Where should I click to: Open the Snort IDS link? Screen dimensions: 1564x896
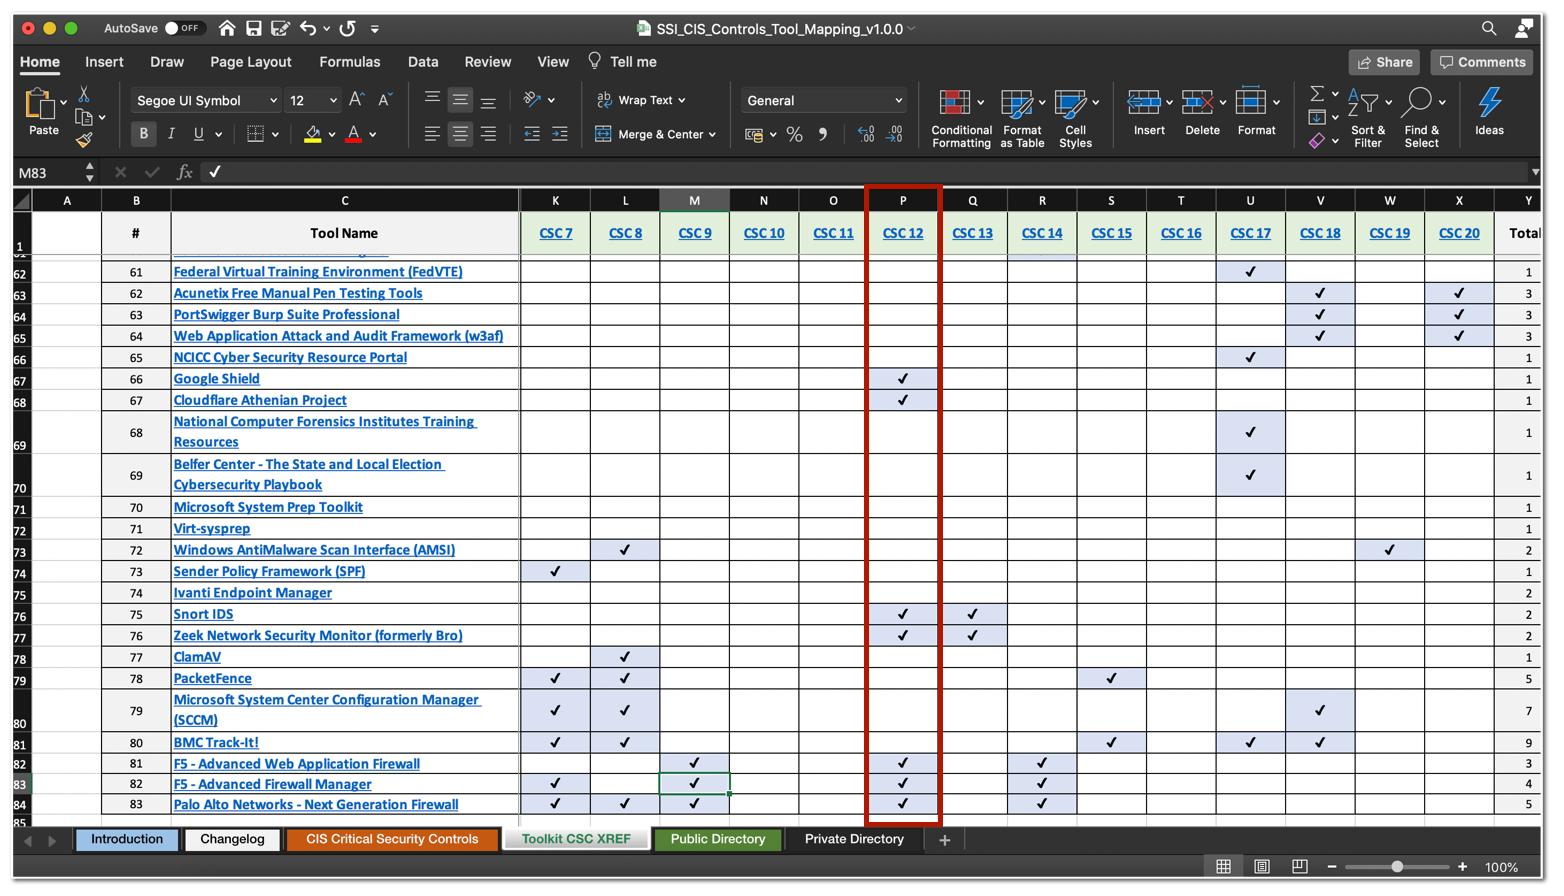coord(203,615)
